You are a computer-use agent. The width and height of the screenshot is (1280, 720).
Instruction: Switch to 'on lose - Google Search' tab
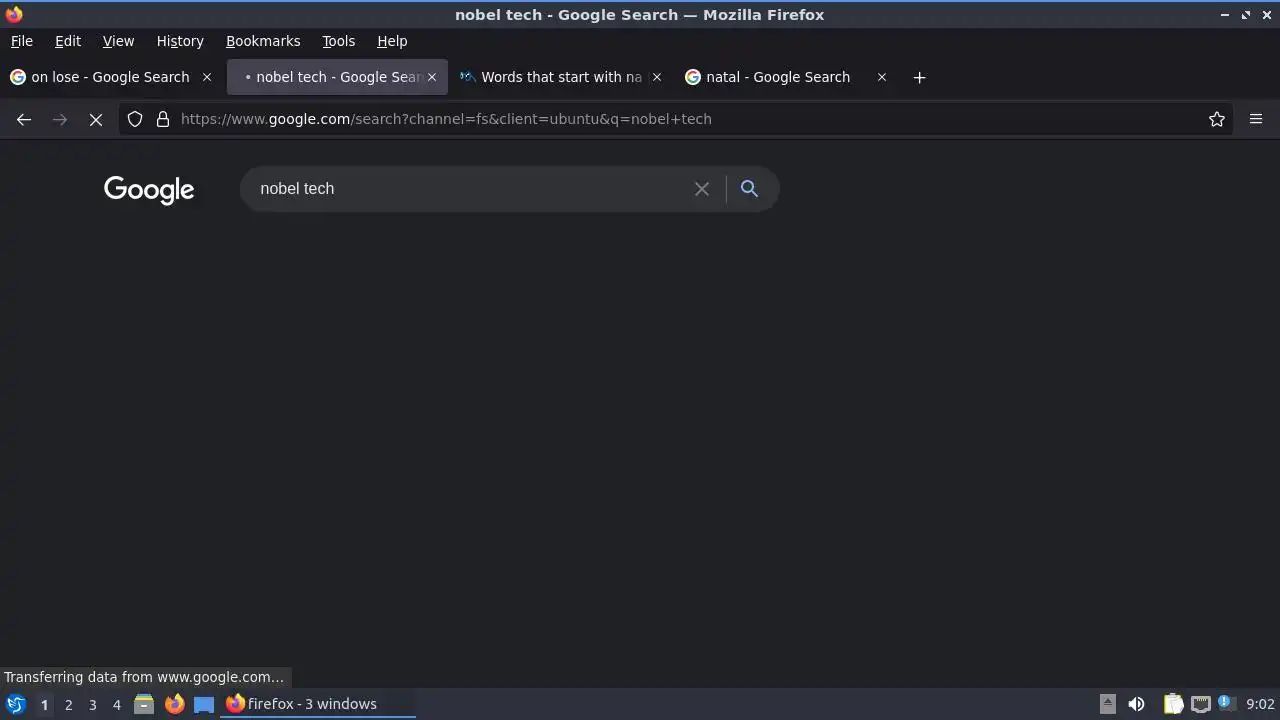(111, 77)
